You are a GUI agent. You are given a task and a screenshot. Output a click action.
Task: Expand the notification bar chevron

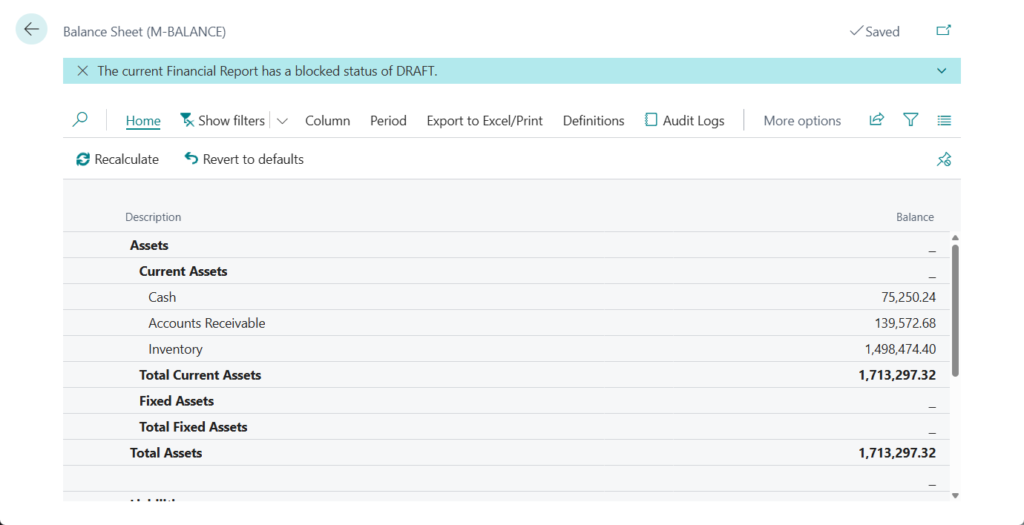click(x=941, y=71)
